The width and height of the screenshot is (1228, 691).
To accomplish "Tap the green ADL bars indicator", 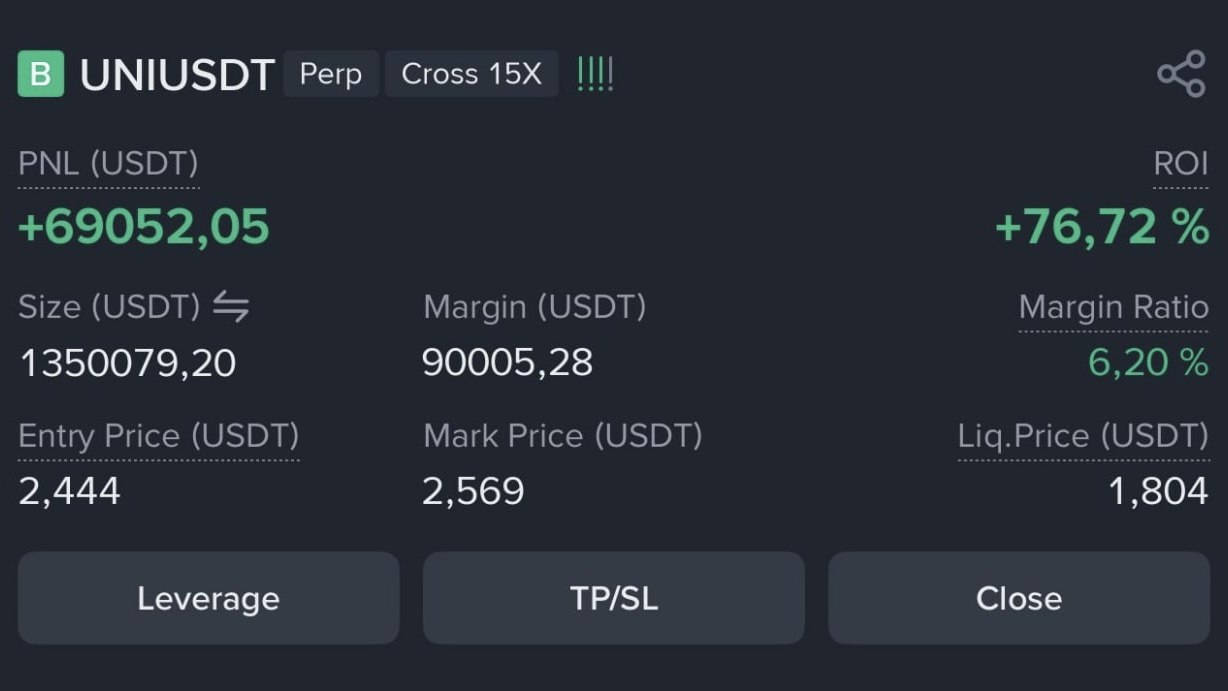I will coord(595,74).
